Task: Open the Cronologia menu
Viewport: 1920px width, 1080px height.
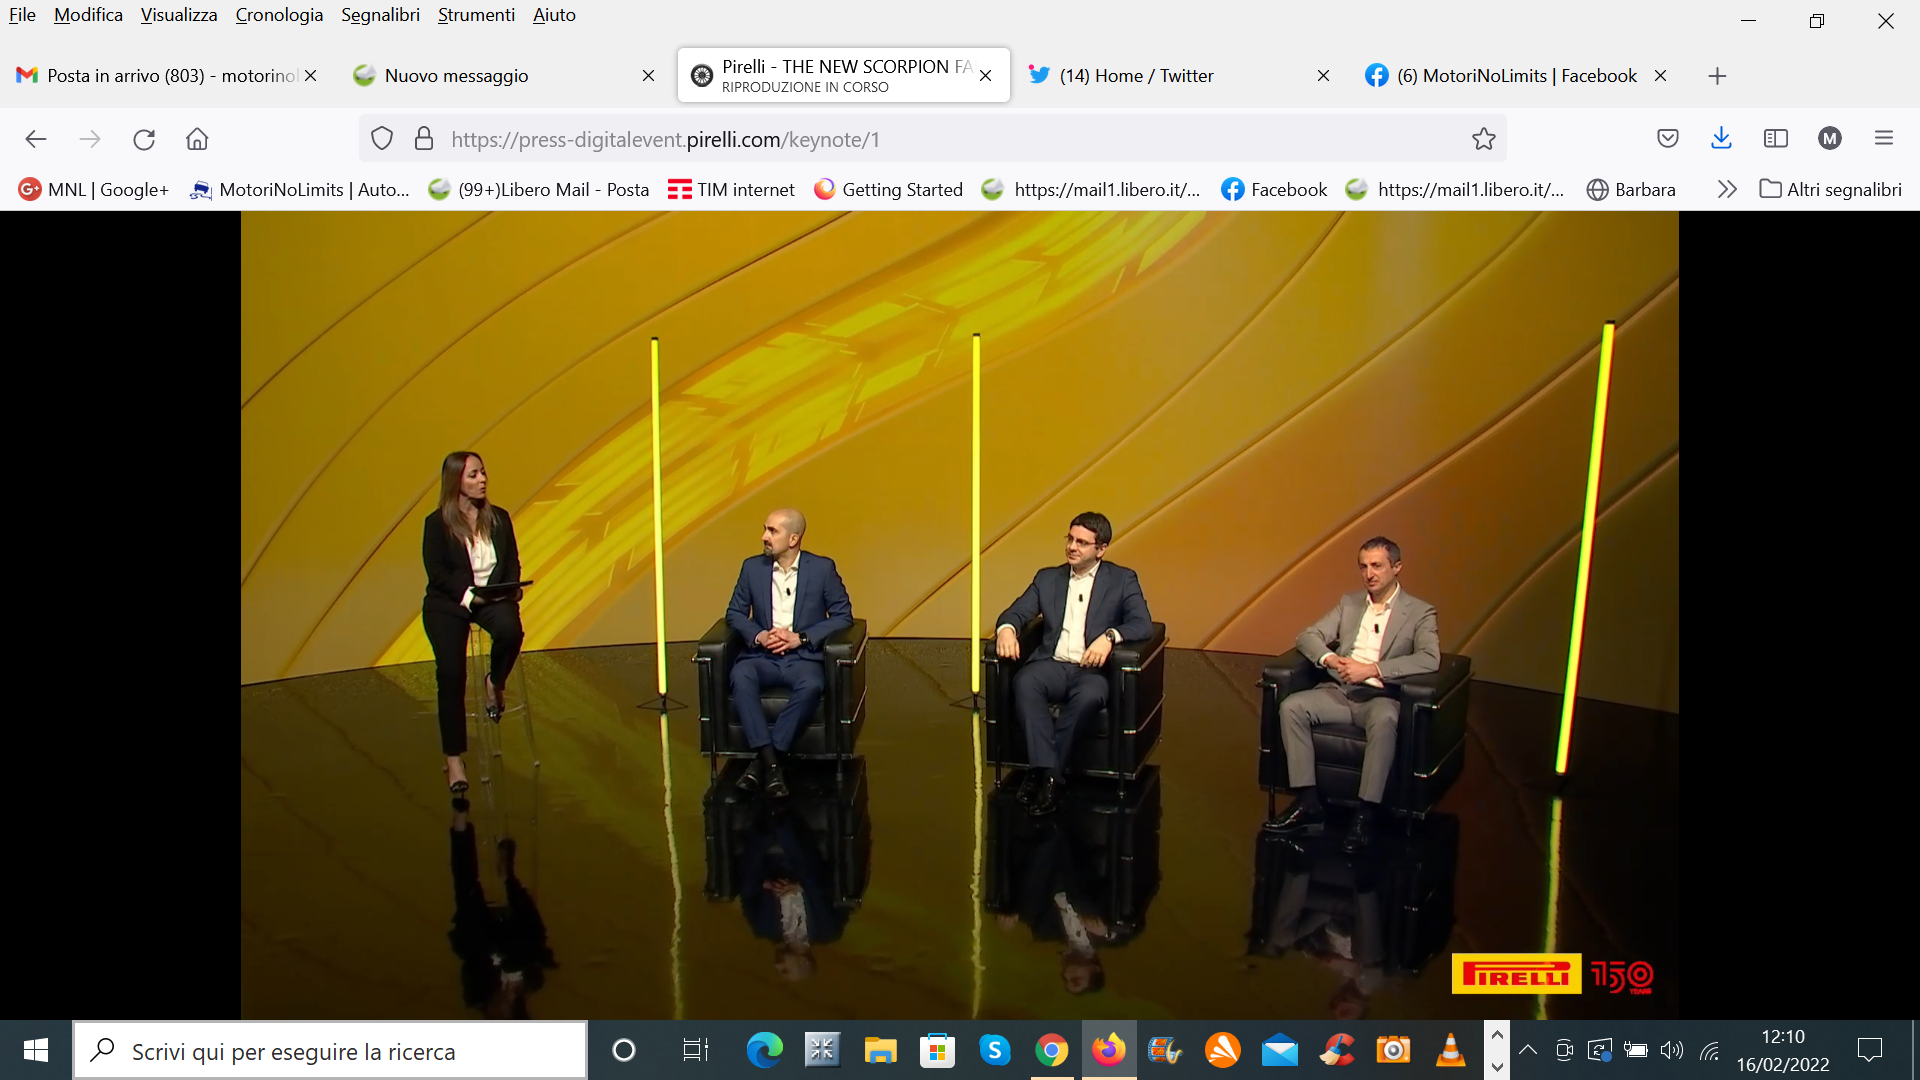Action: [279, 15]
